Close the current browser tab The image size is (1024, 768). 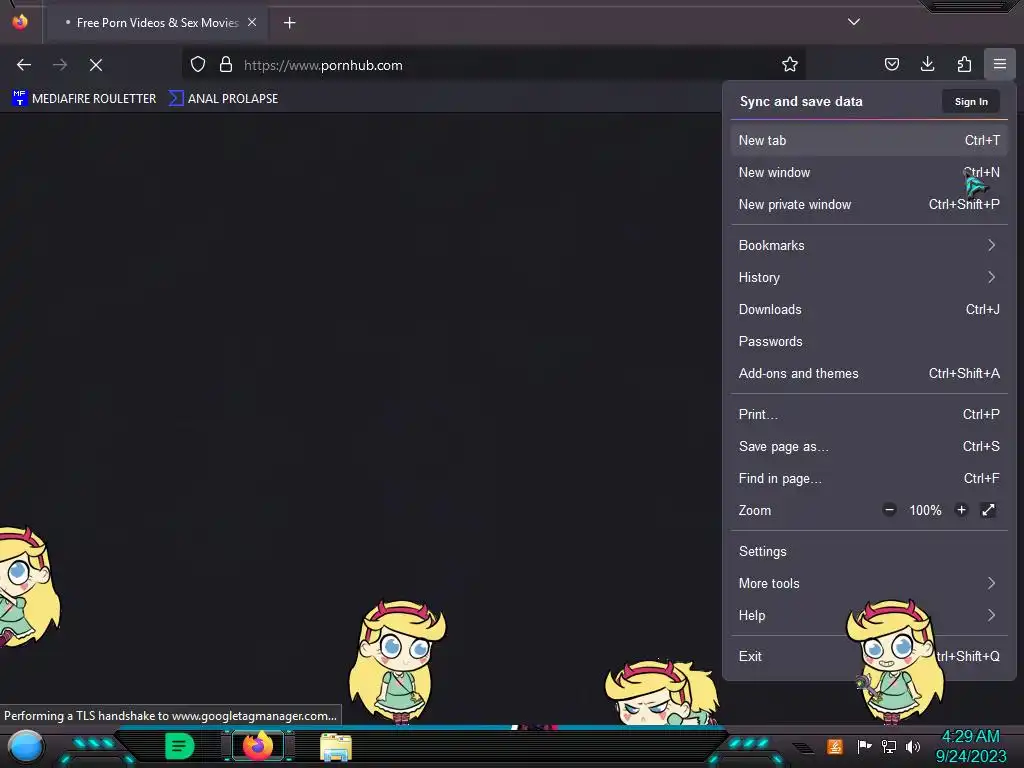[252, 22]
